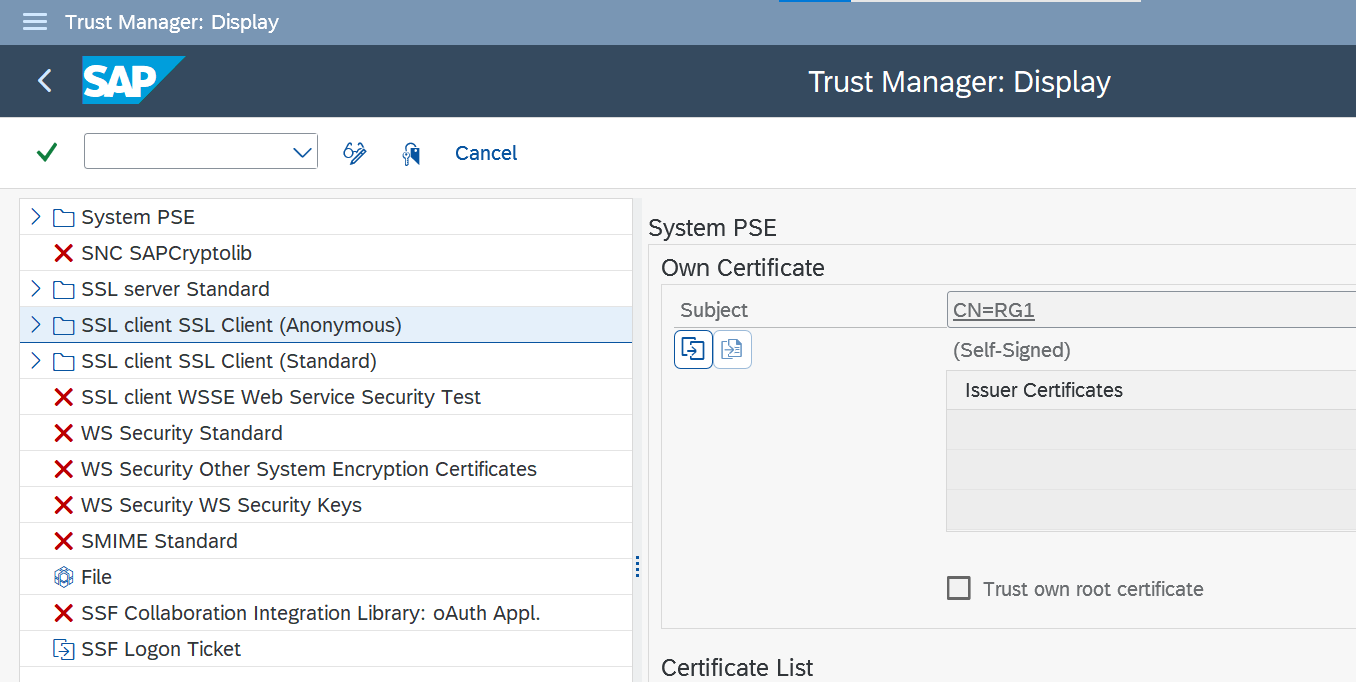Select SNC SAPCryptolib entry

coord(166,253)
